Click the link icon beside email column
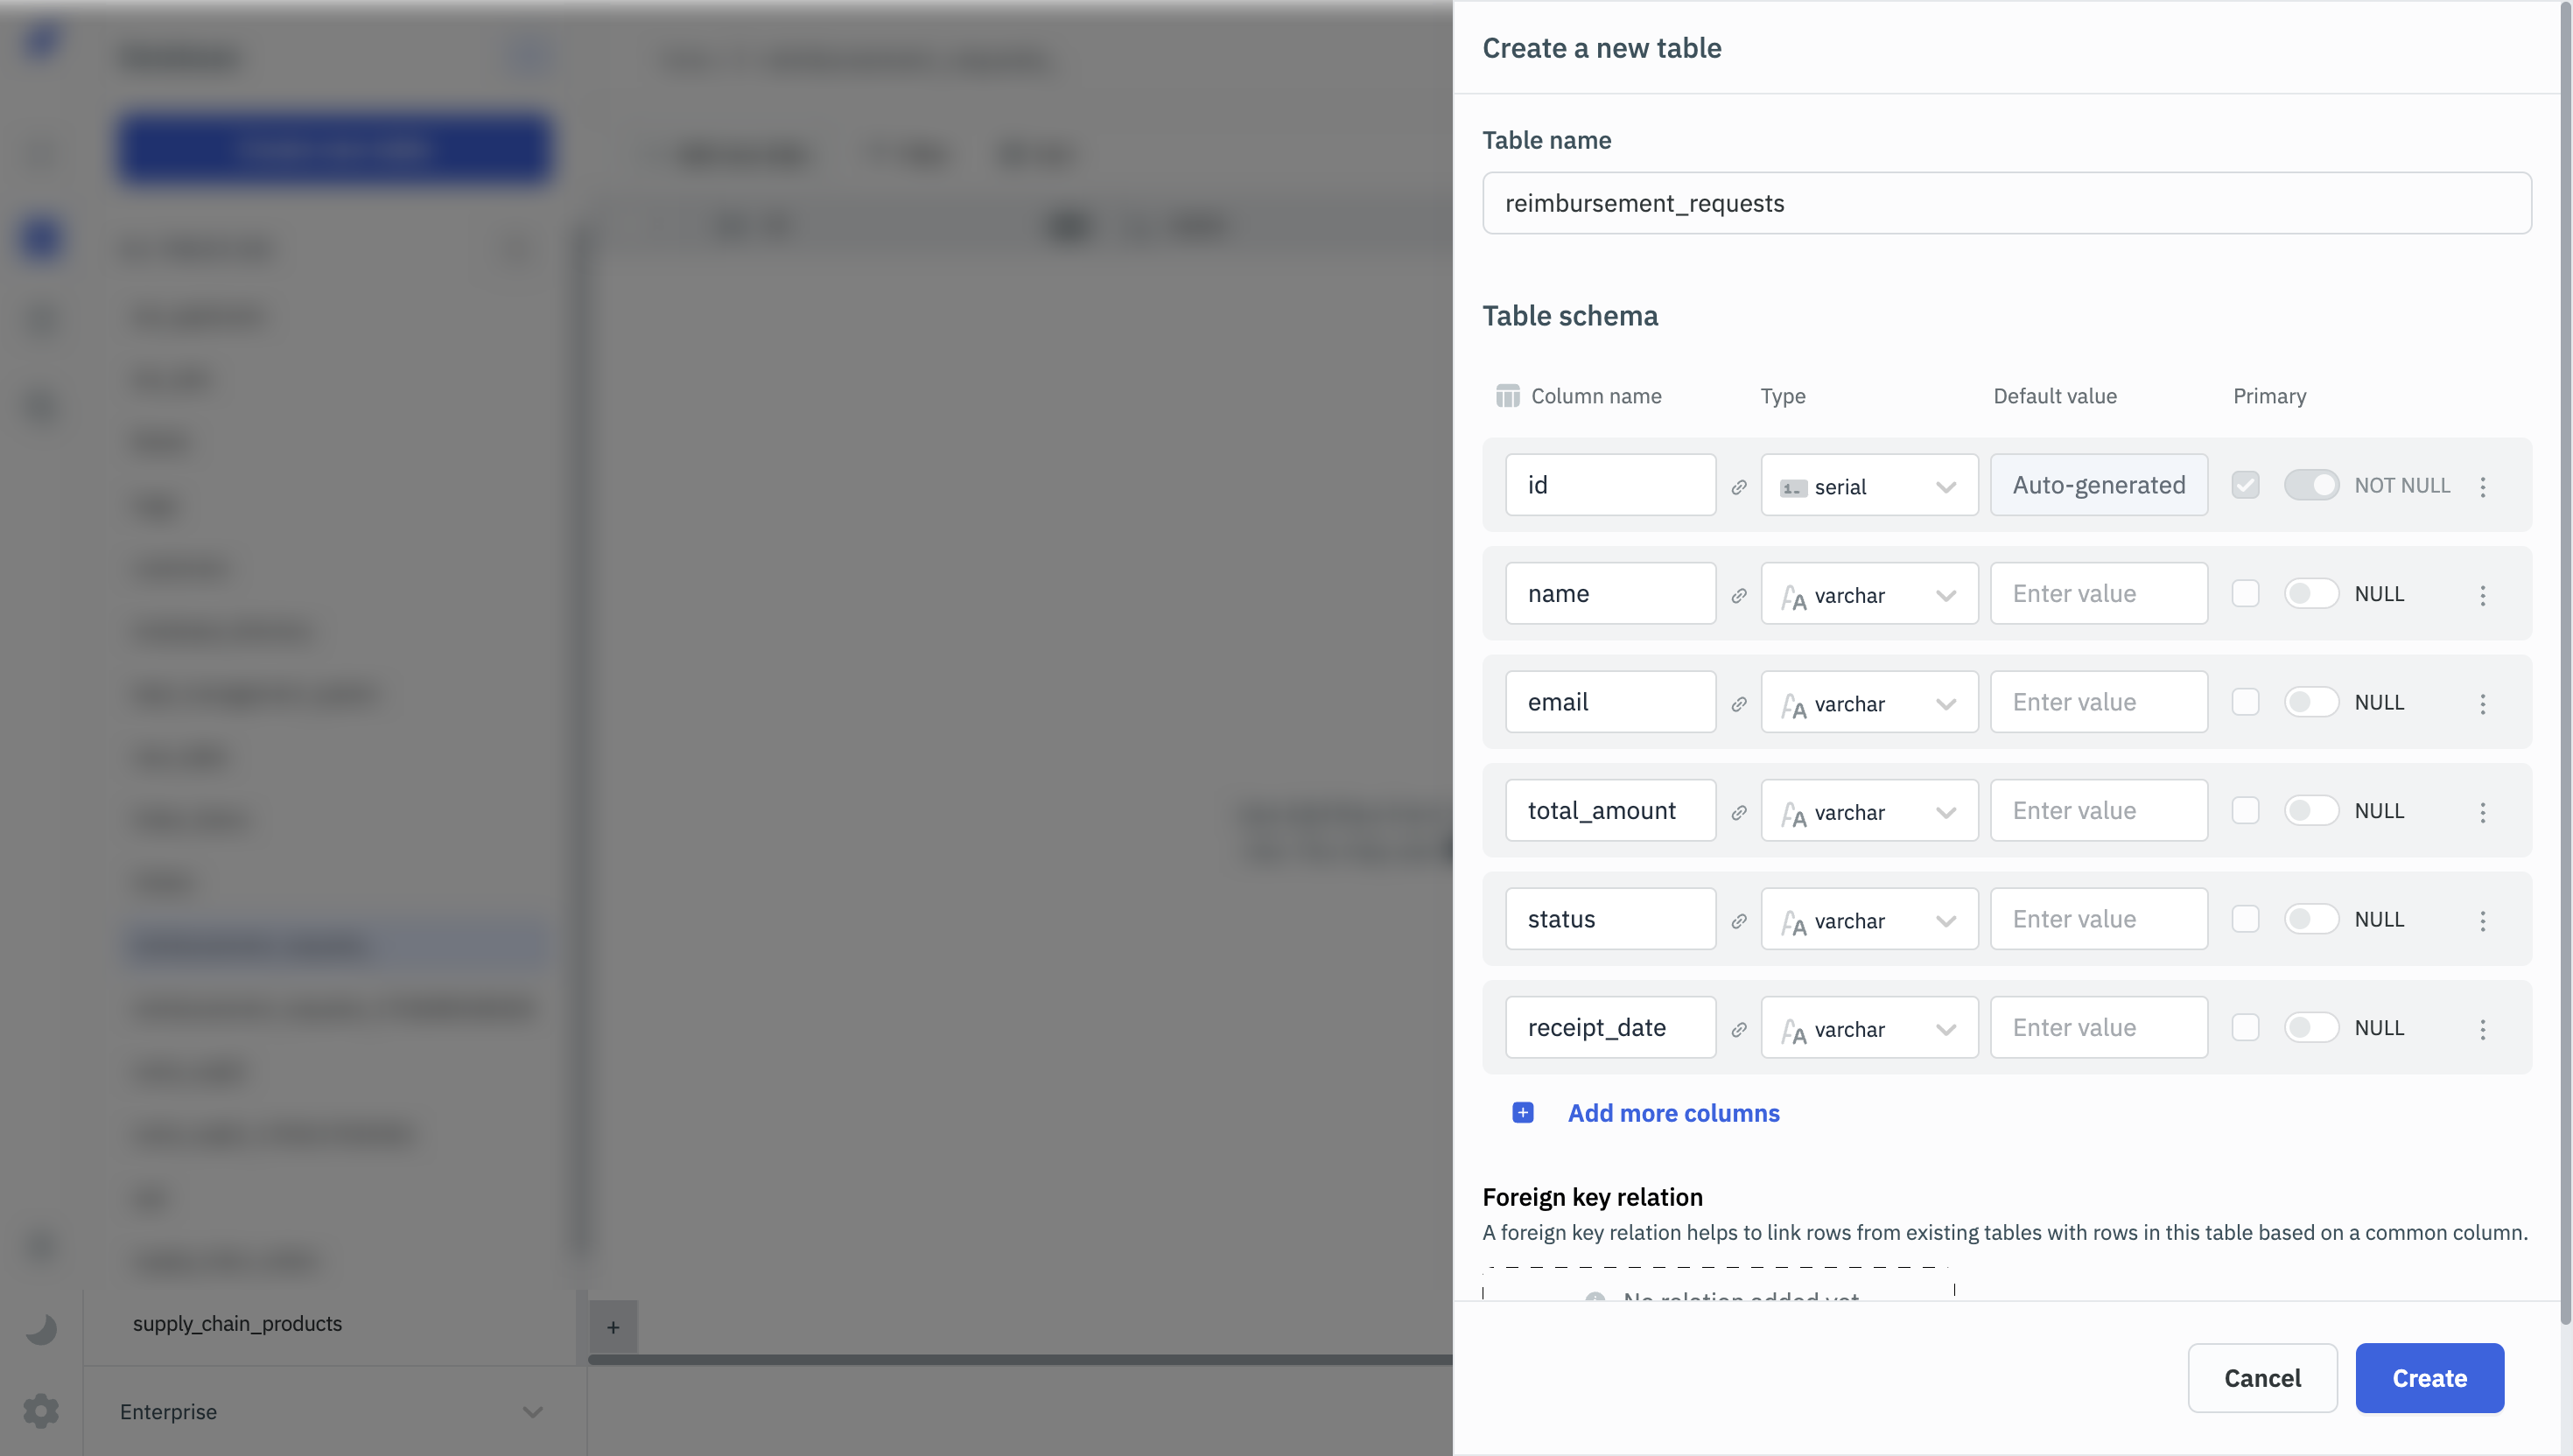Image resolution: width=2573 pixels, height=1456 pixels. [x=1739, y=704]
